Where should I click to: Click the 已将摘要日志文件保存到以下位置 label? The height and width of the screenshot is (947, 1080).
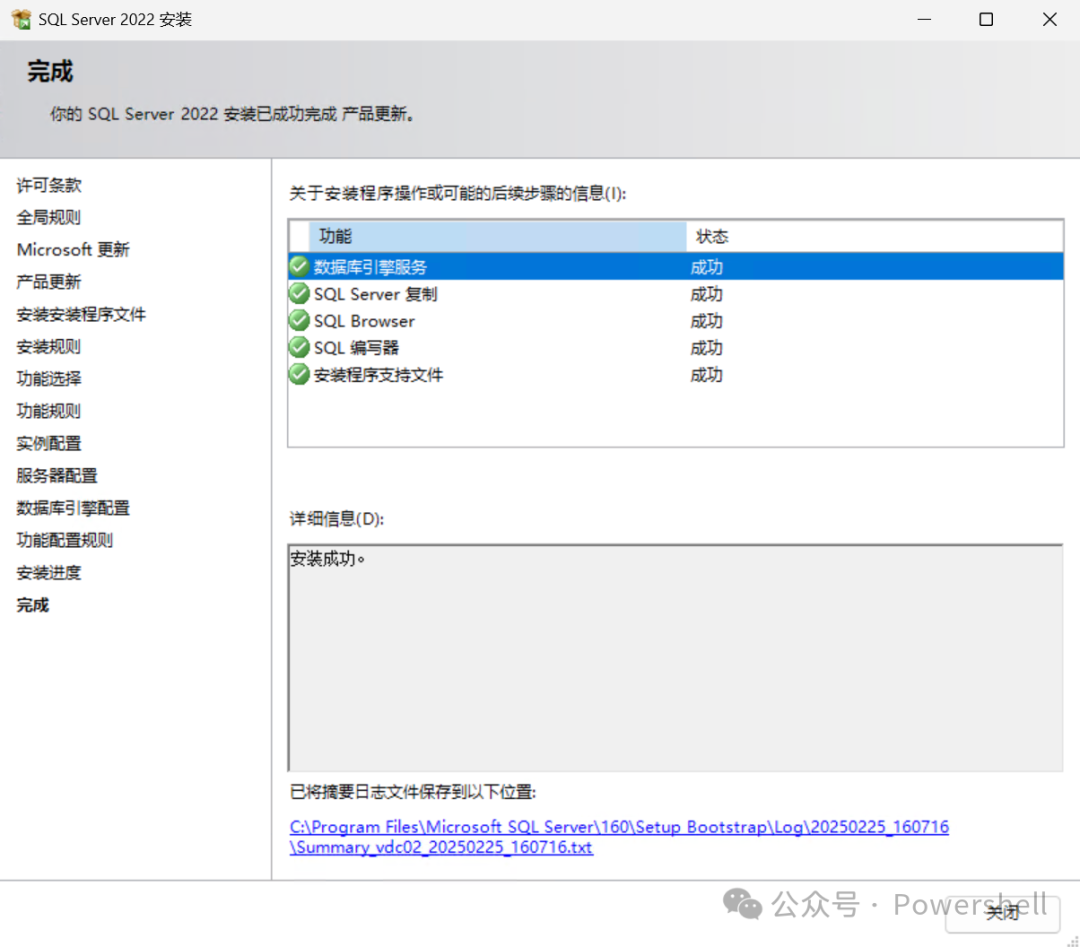(x=413, y=792)
